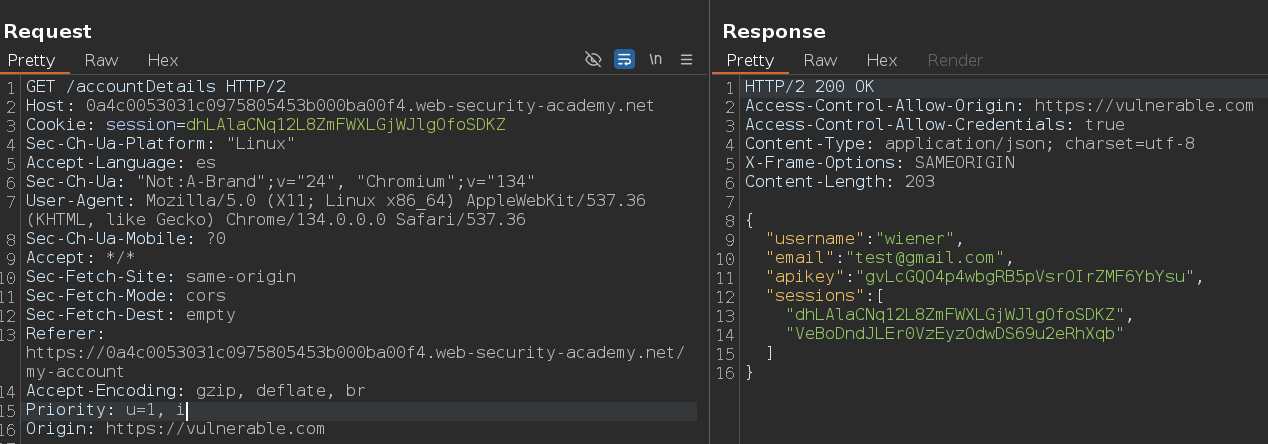
Task: Click the Referer URL in the request
Action: (355, 362)
